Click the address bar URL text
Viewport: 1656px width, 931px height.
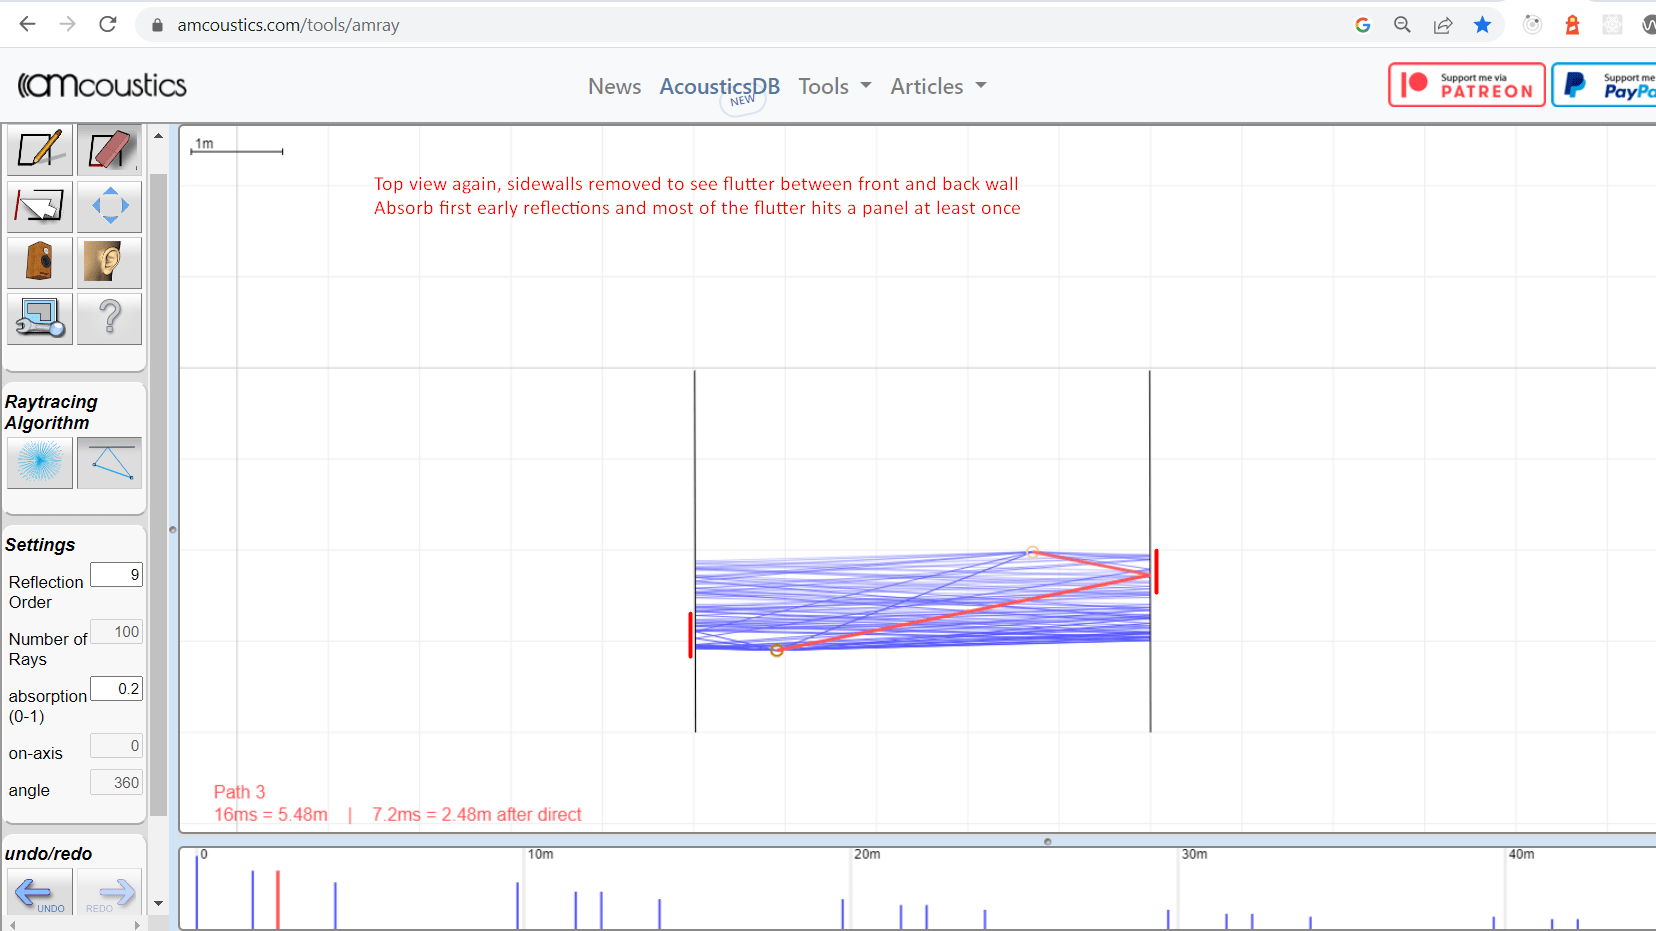(288, 25)
